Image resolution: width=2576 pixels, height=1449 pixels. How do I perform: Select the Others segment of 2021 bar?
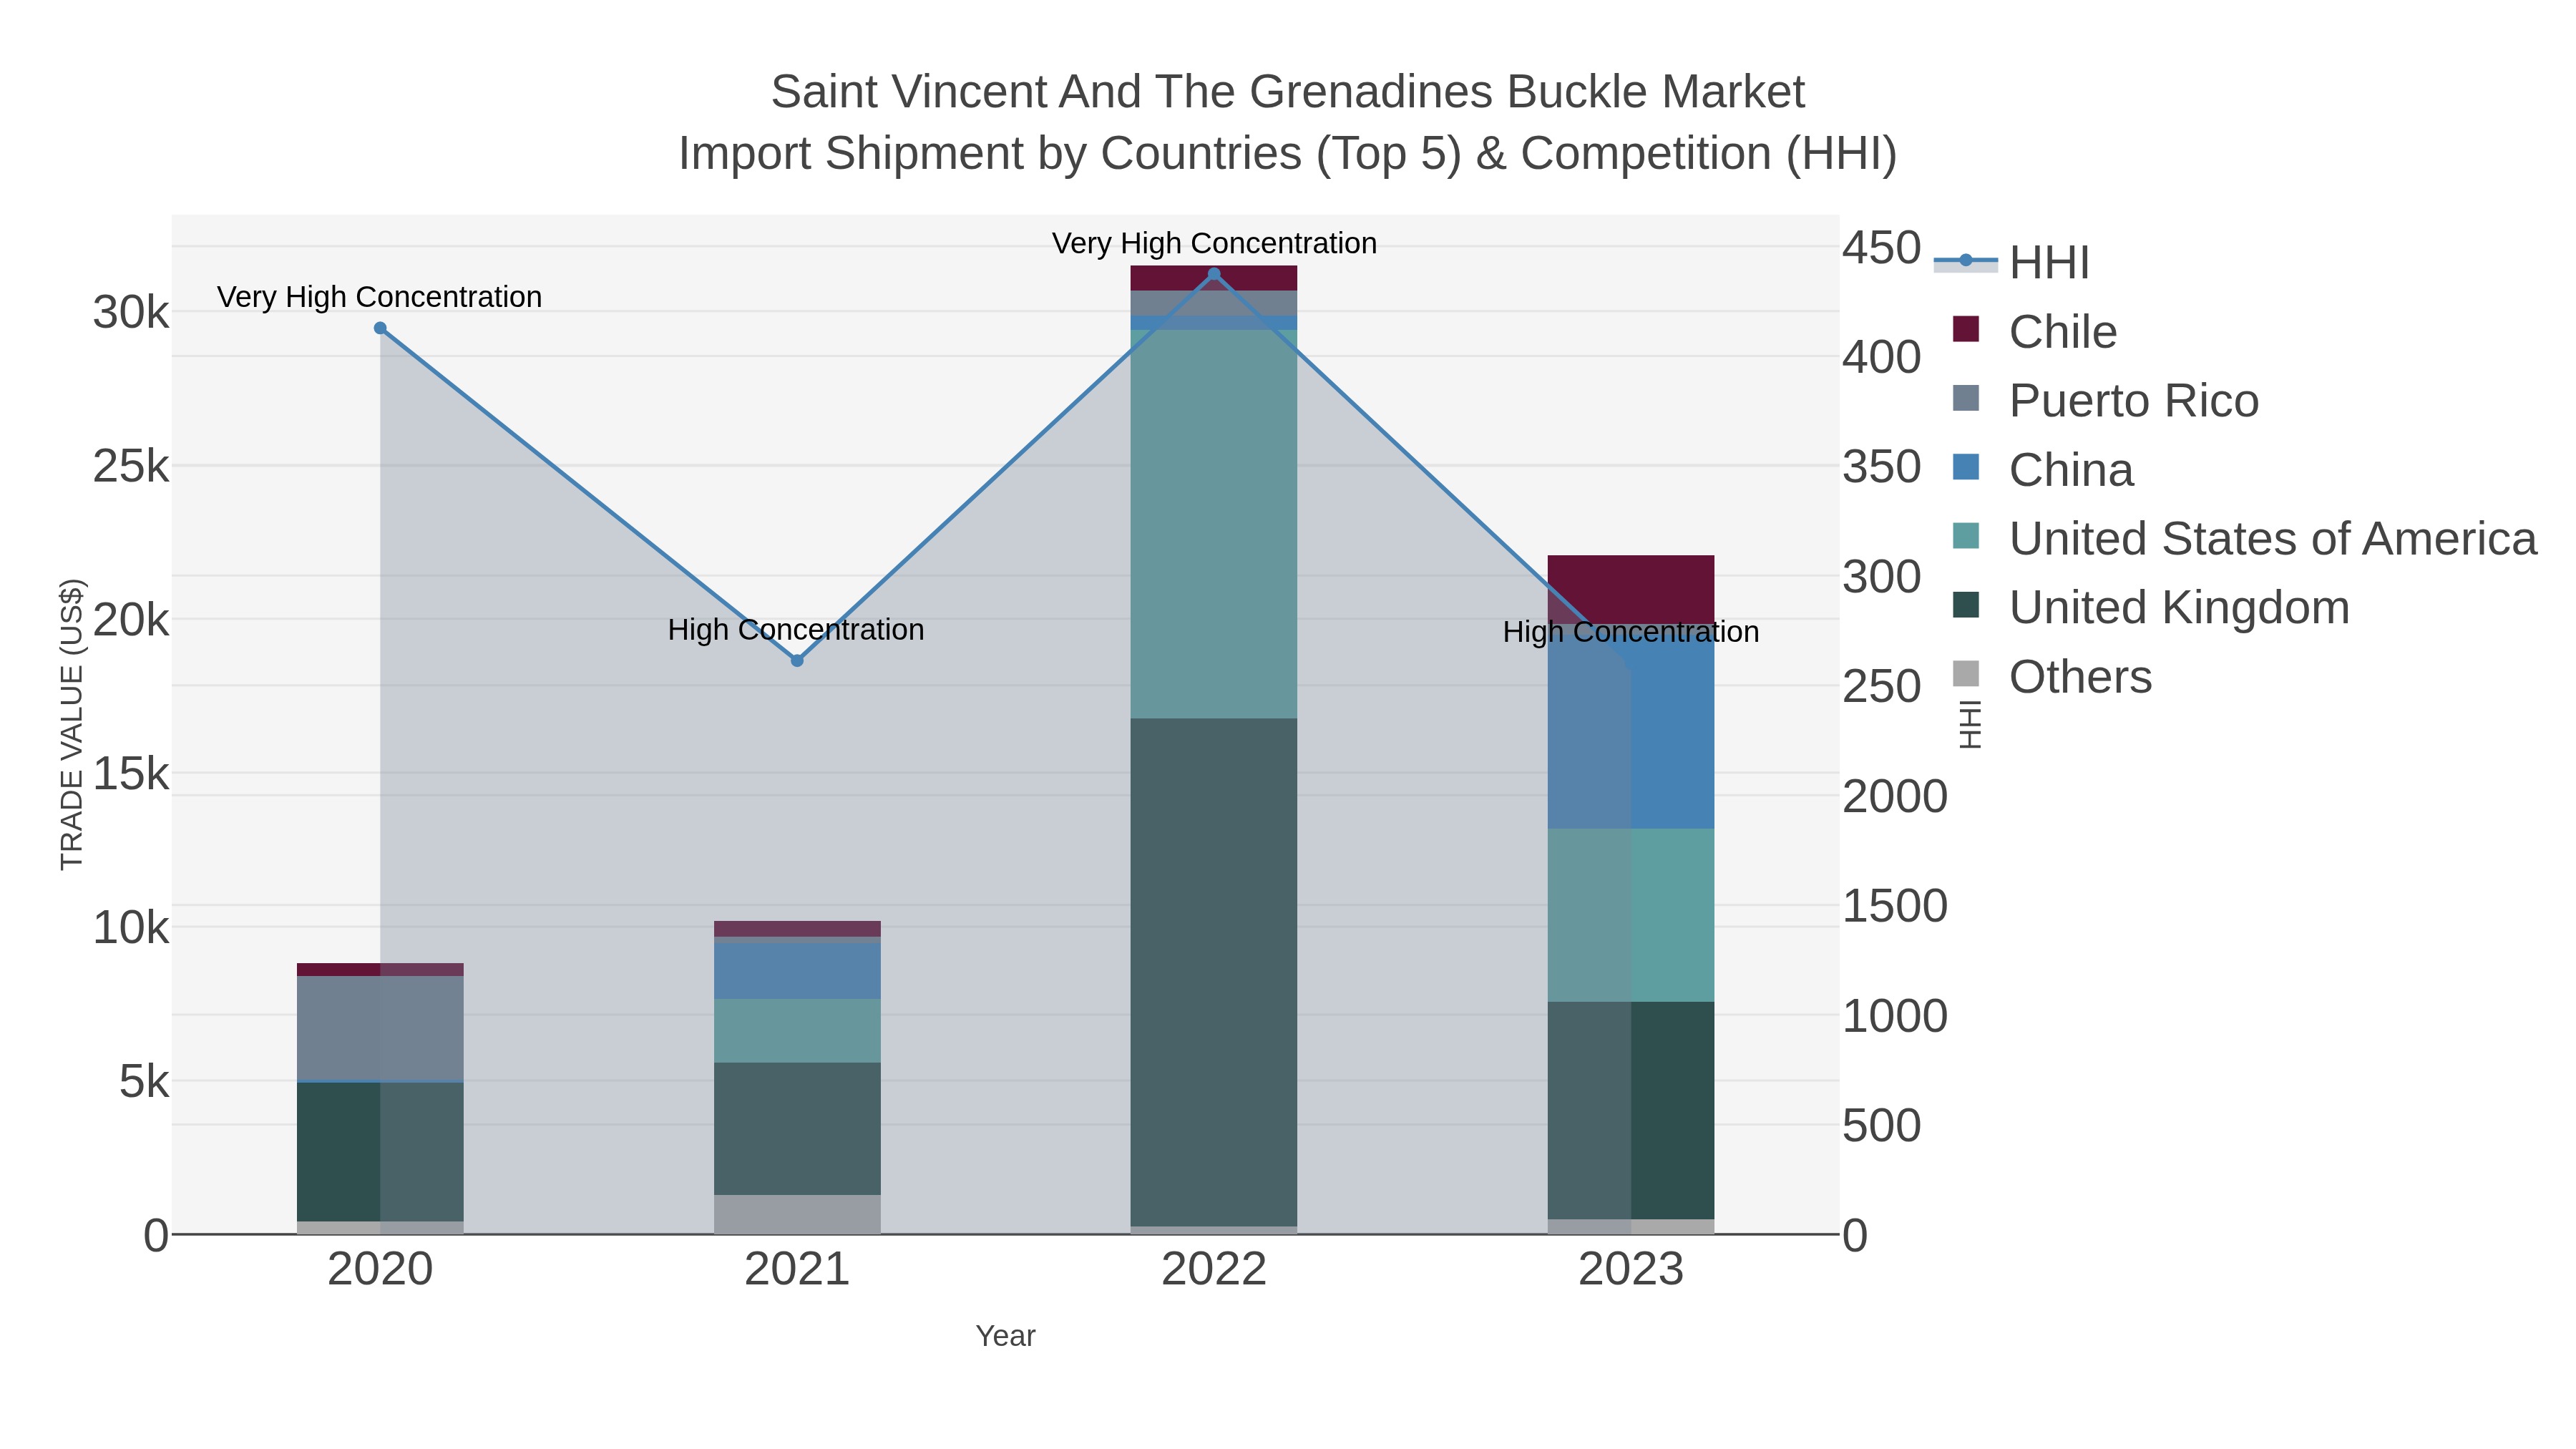click(x=797, y=1215)
